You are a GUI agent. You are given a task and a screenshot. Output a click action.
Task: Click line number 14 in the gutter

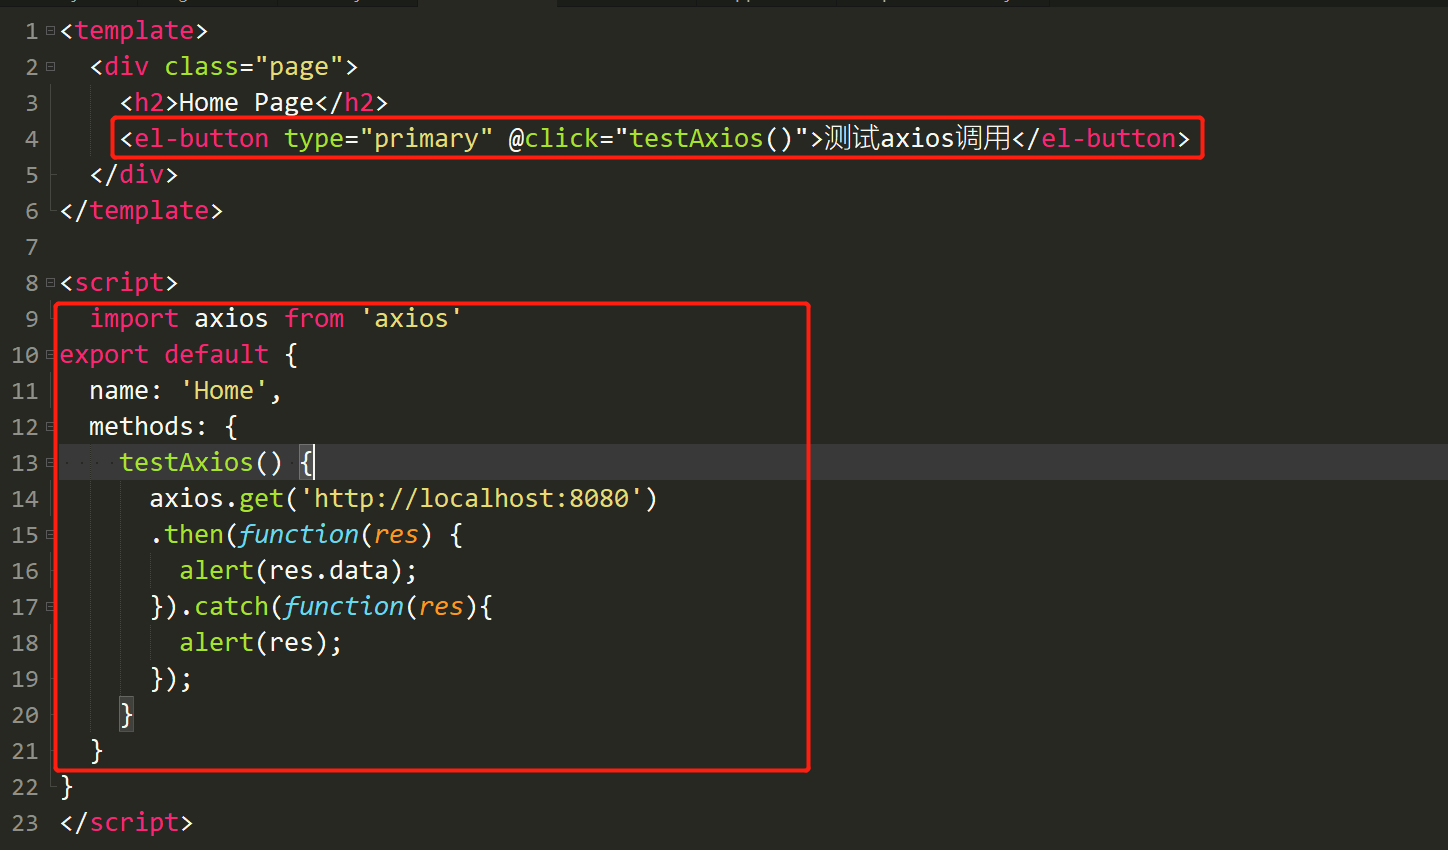[x=25, y=498]
